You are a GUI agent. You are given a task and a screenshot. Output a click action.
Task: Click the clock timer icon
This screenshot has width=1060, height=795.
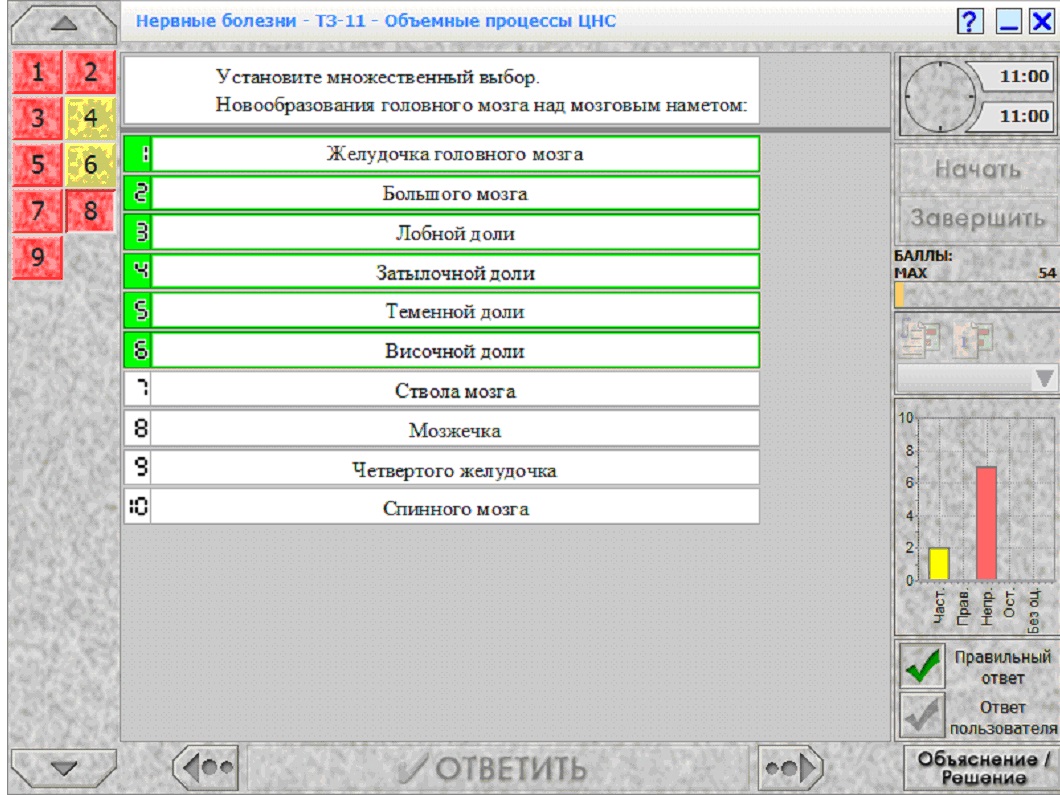pos(940,96)
